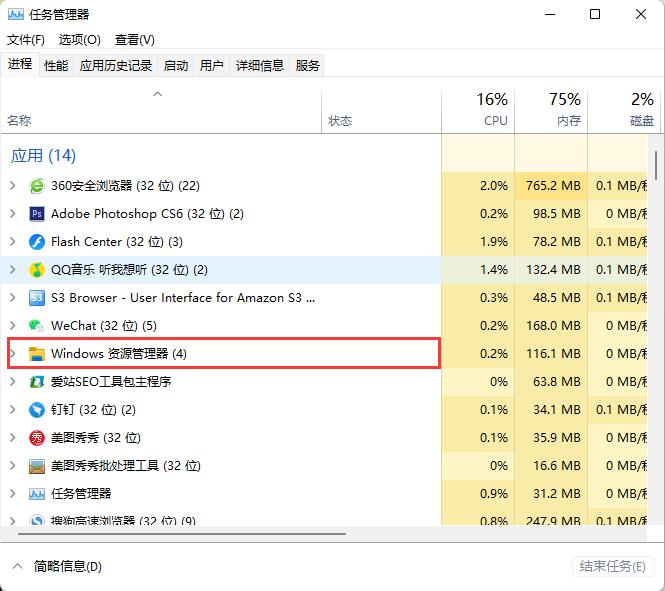Image resolution: width=665 pixels, height=591 pixels.
Task: Click the QQ音乐 icon
Action: (x=37, y=270)
